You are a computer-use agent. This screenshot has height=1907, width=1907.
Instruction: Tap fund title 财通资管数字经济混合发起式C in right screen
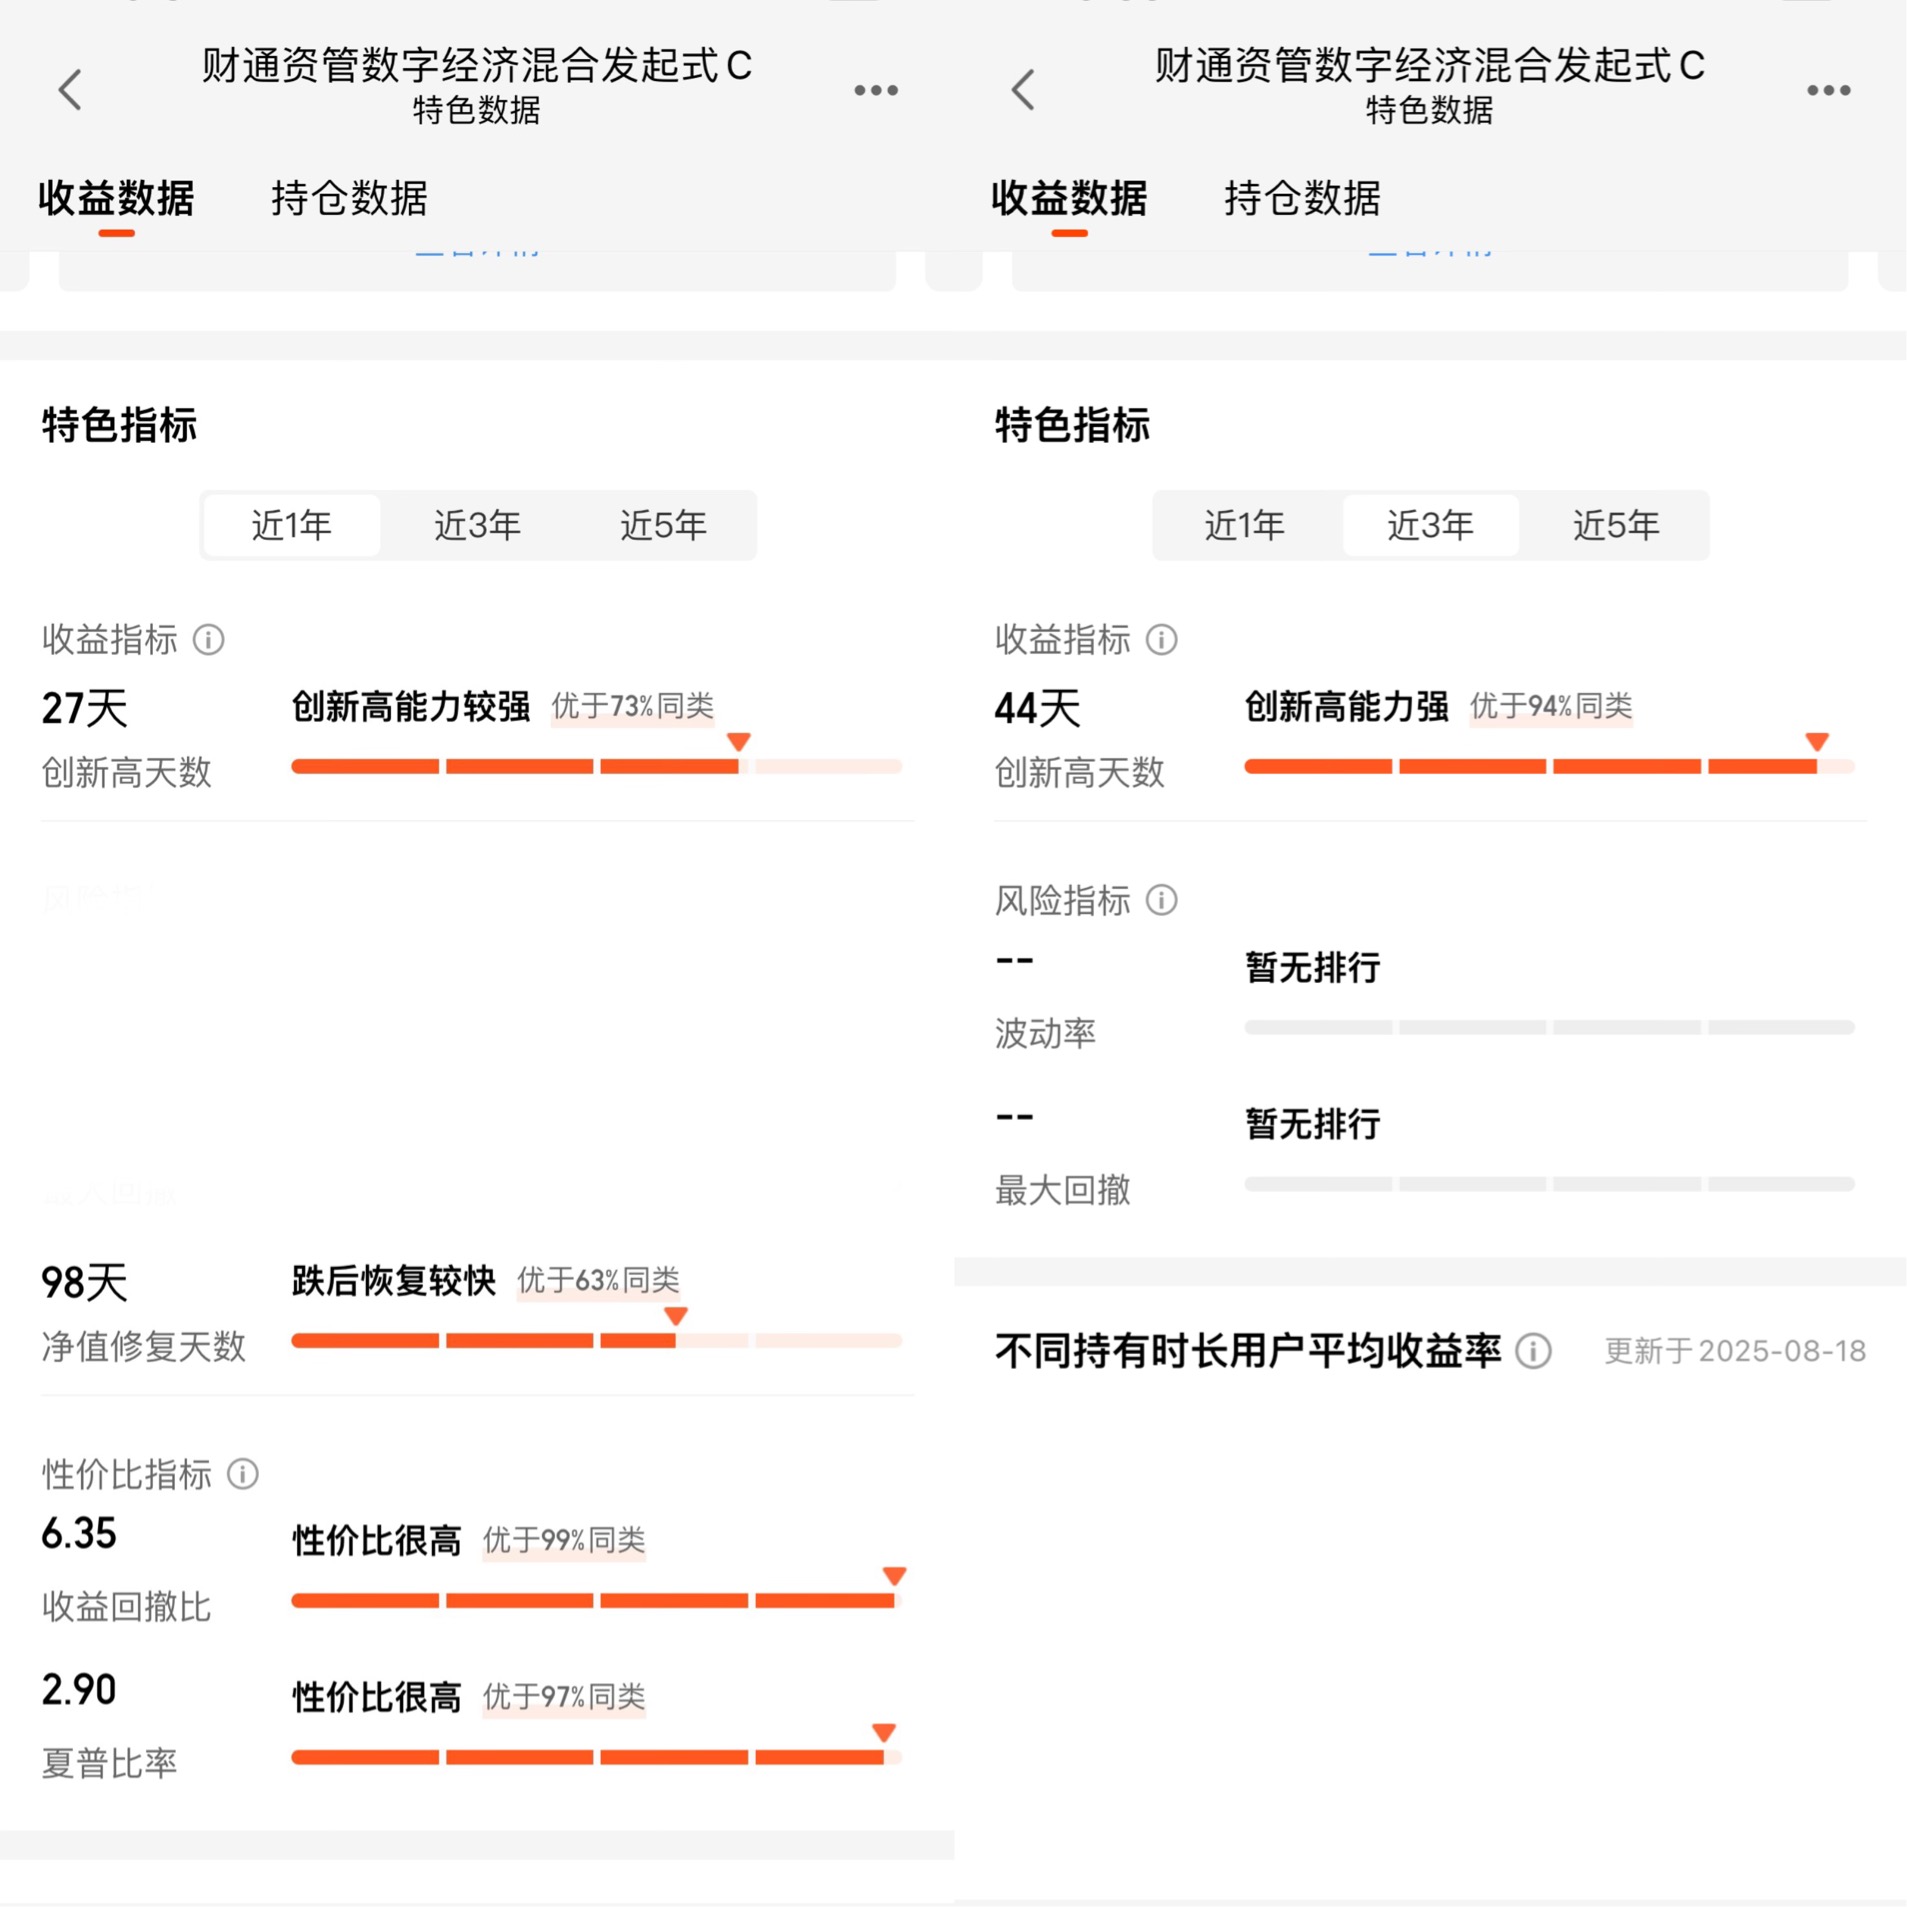point(1430,65)
